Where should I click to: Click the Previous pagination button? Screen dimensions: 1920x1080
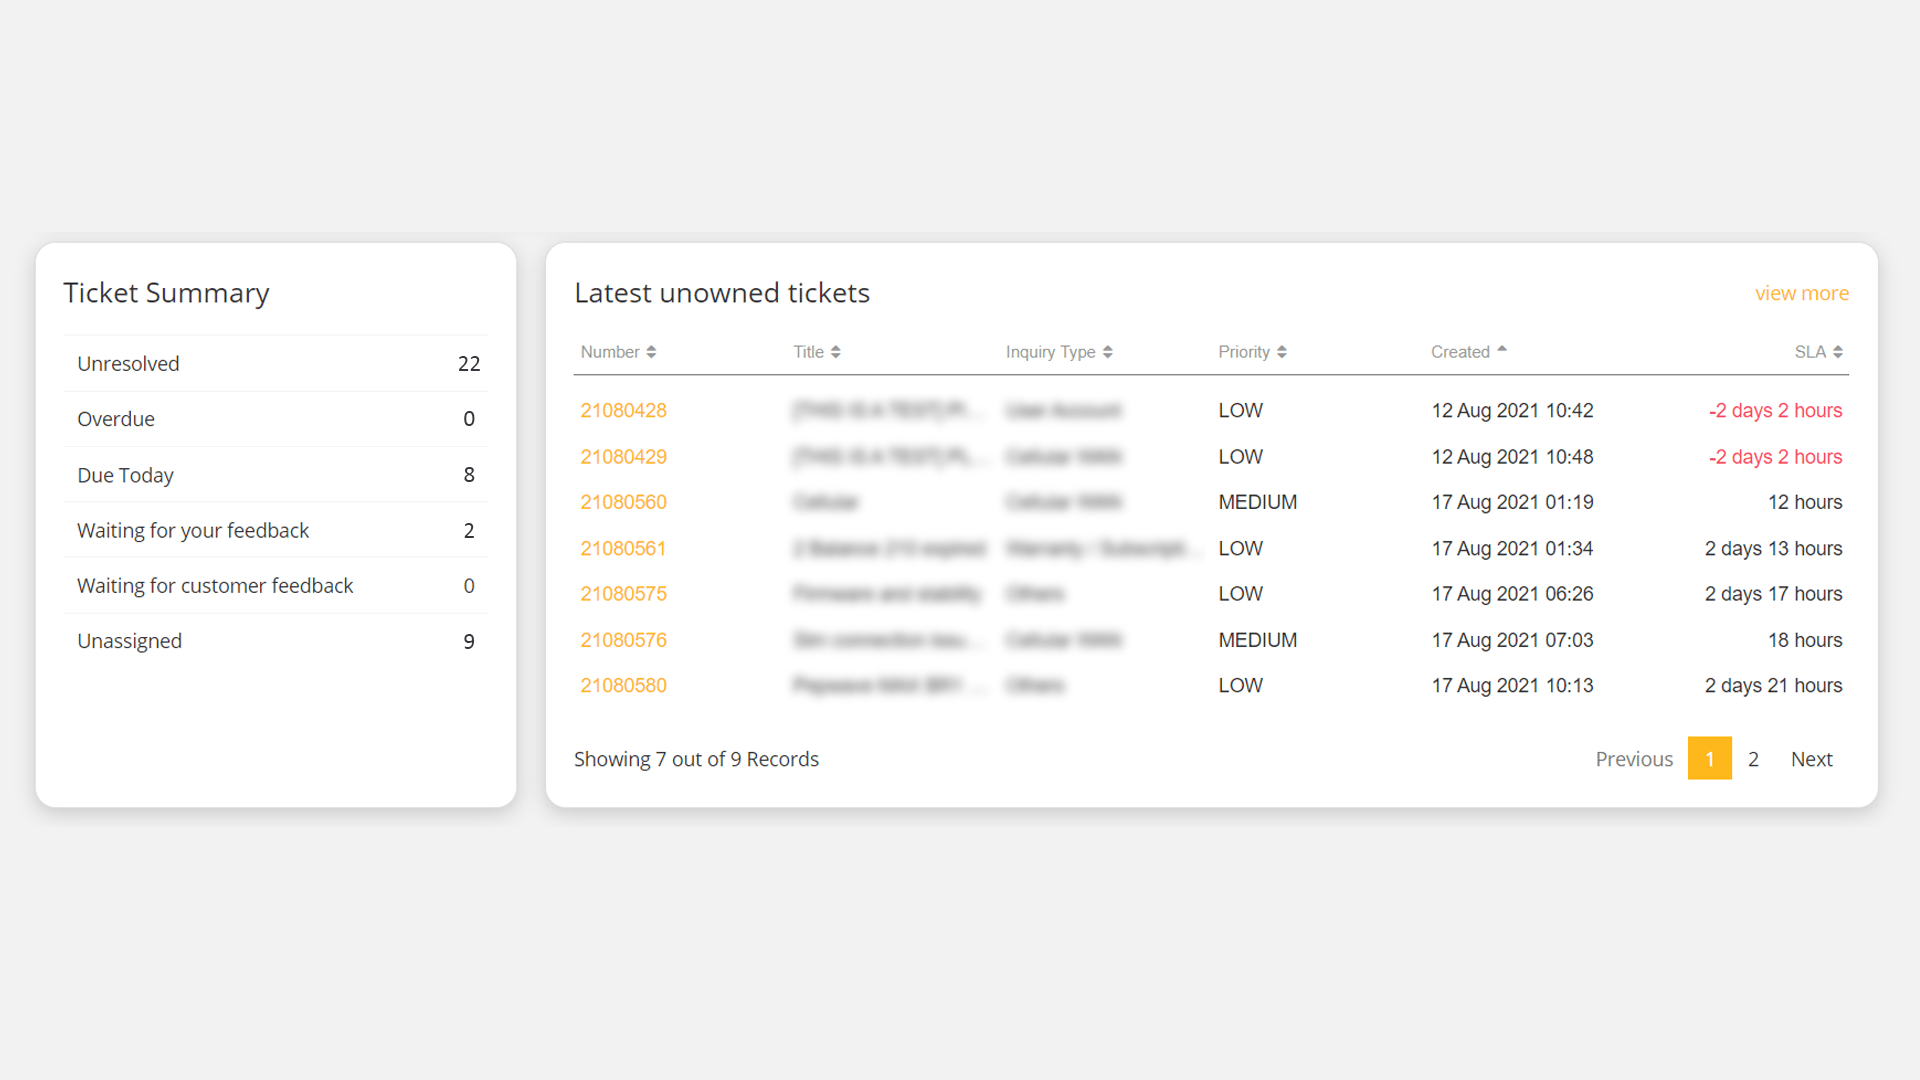(x=1633, y=759)
